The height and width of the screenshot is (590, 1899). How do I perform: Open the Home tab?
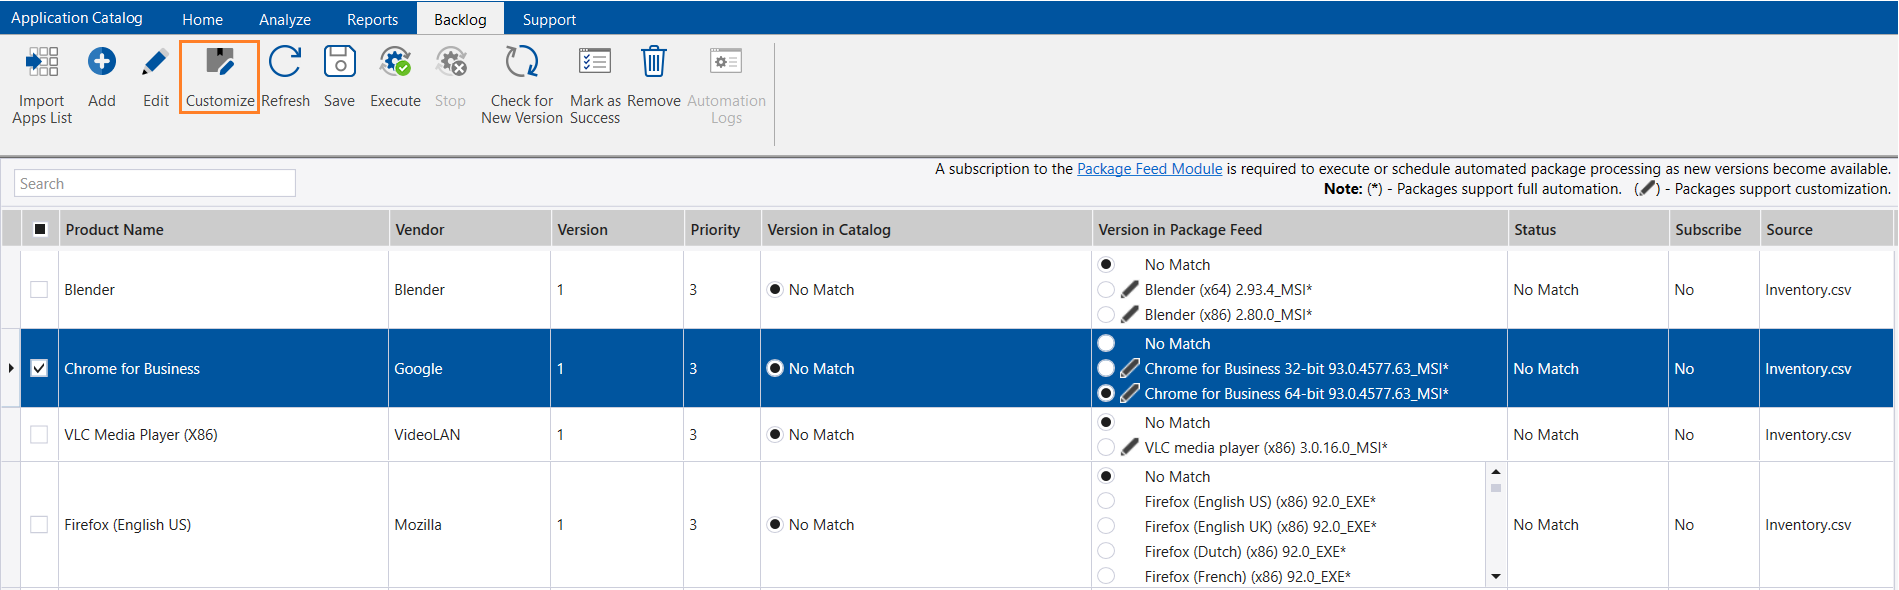click(203, 19)
